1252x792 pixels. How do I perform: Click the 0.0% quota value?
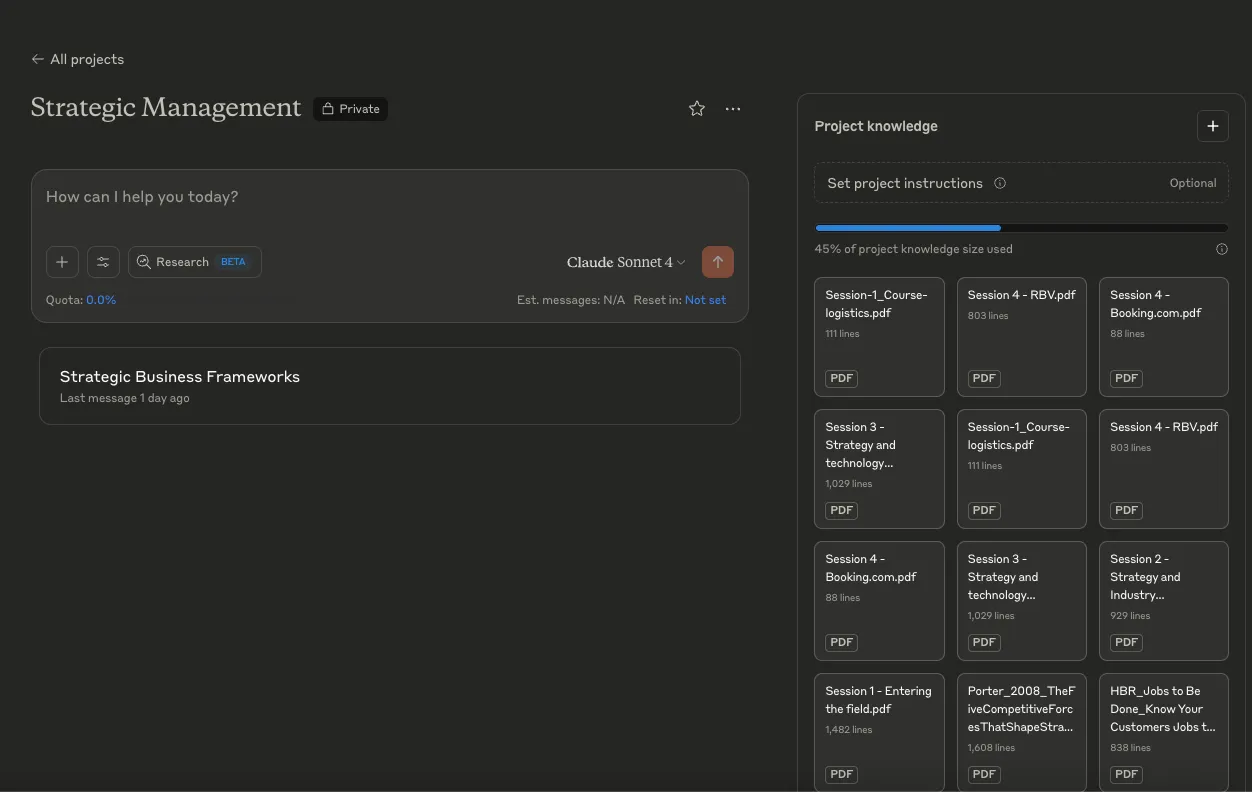pyautogui.click(x=101, y=300)
